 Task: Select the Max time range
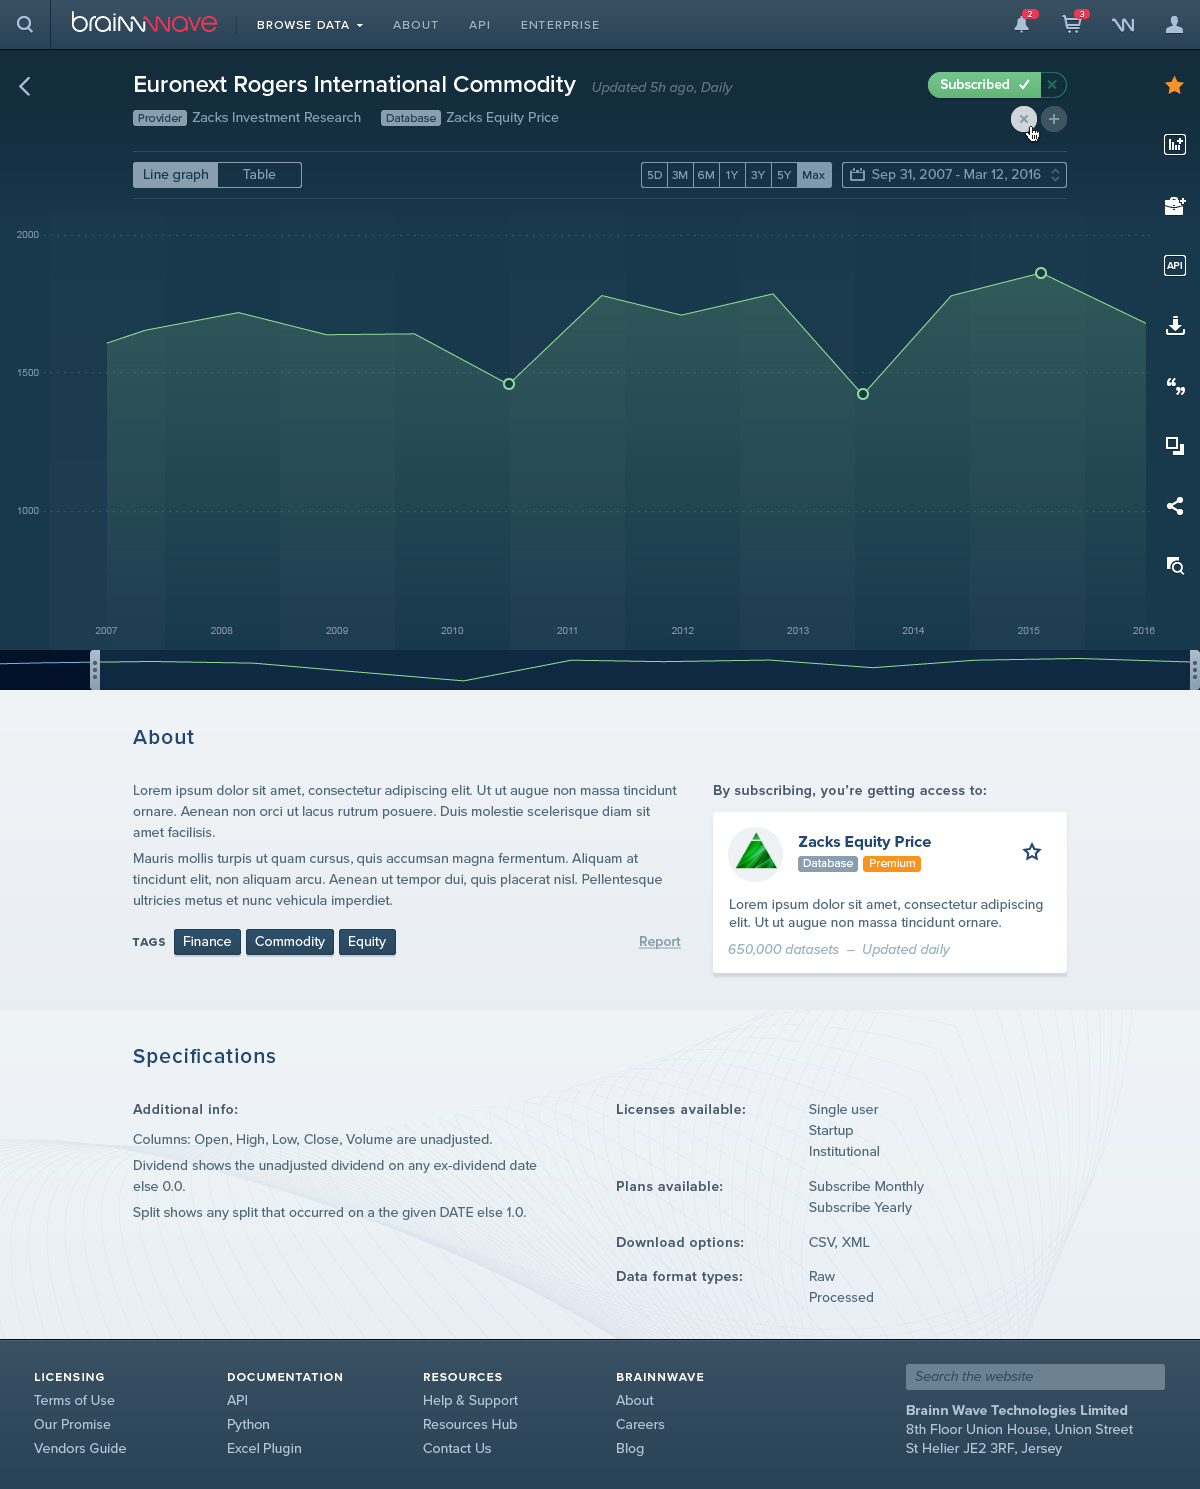pos(814,175)
